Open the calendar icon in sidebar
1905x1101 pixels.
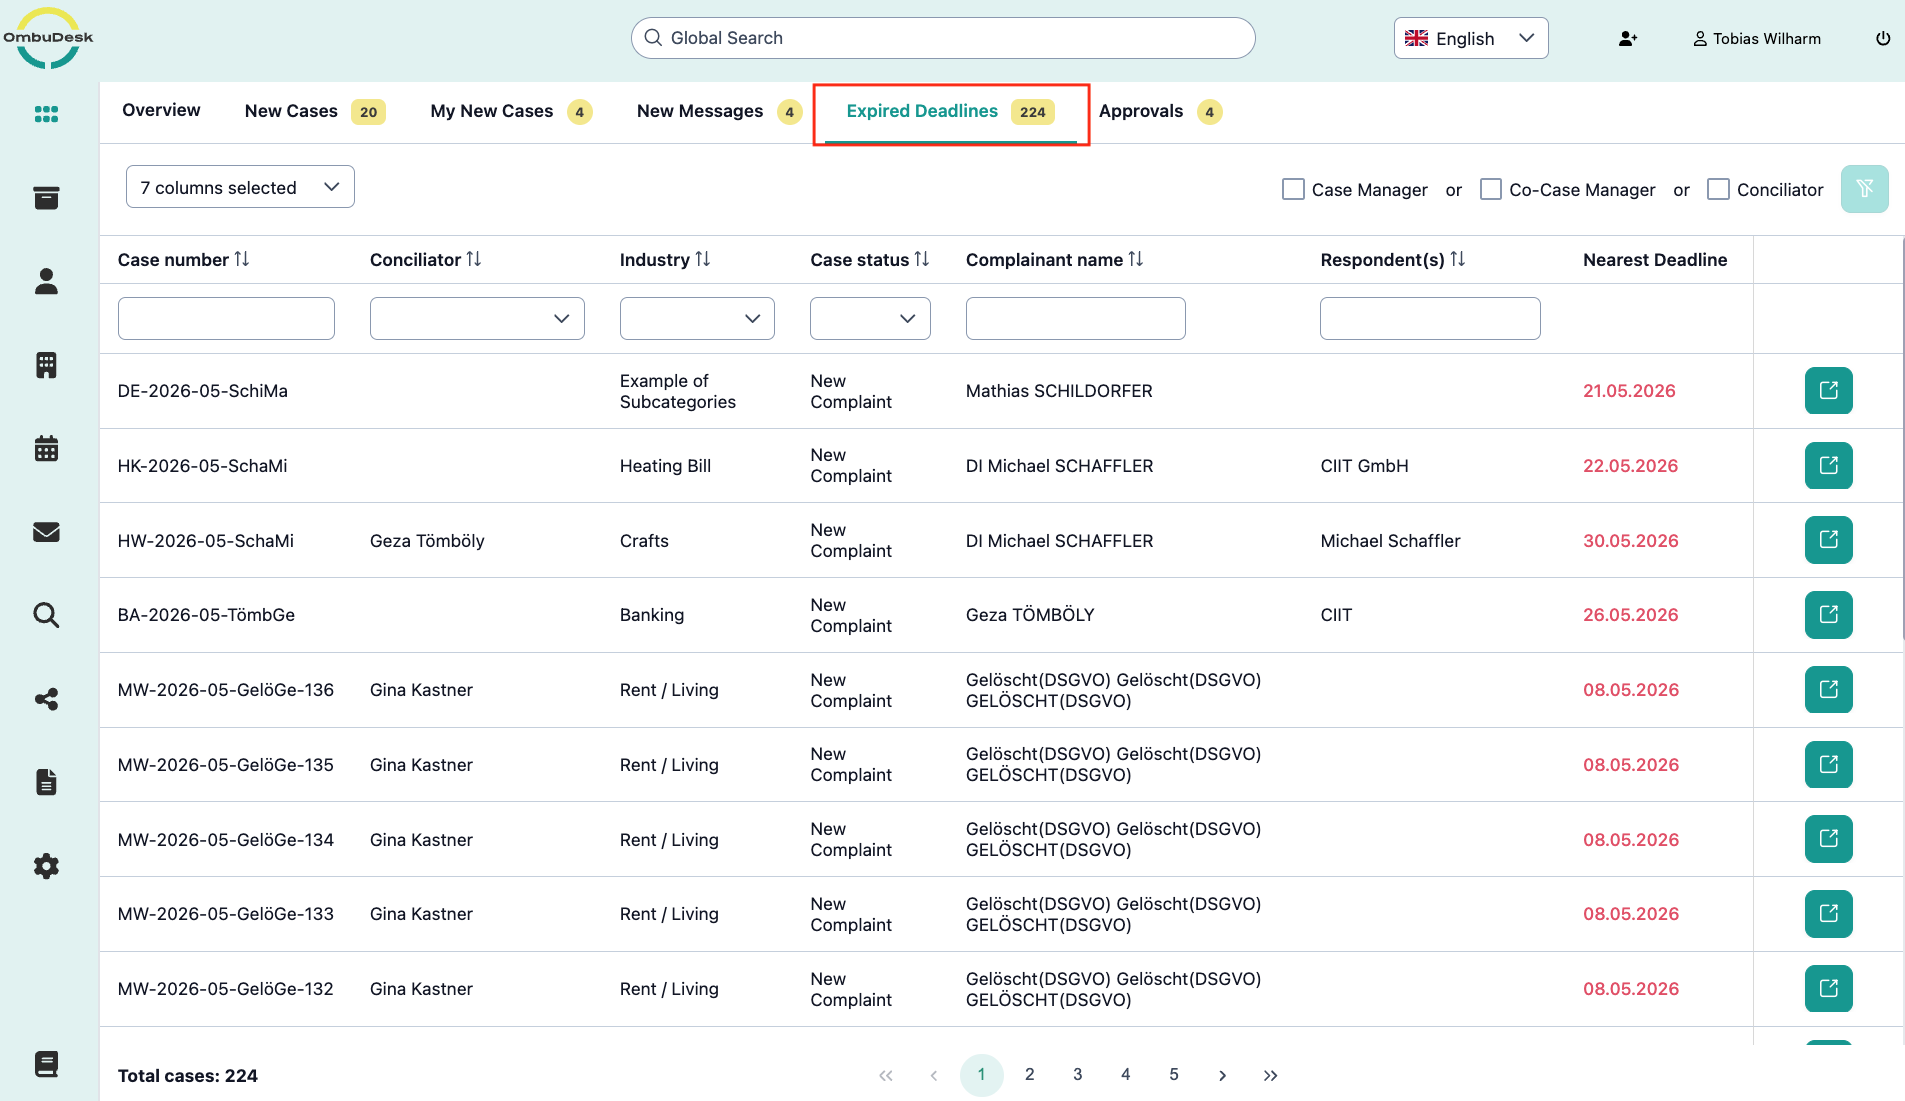pyautogui.click(x=46, y=448)
